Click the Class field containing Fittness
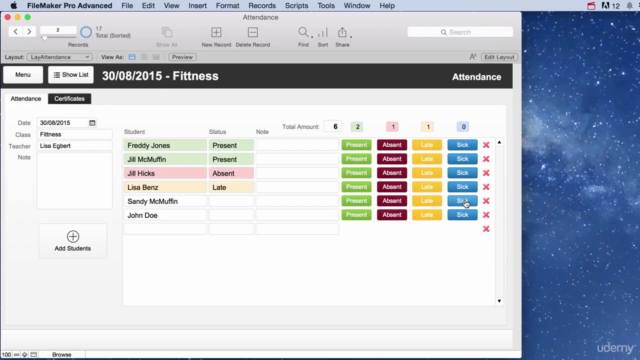The image size is (640, 360). click(74, 134)
